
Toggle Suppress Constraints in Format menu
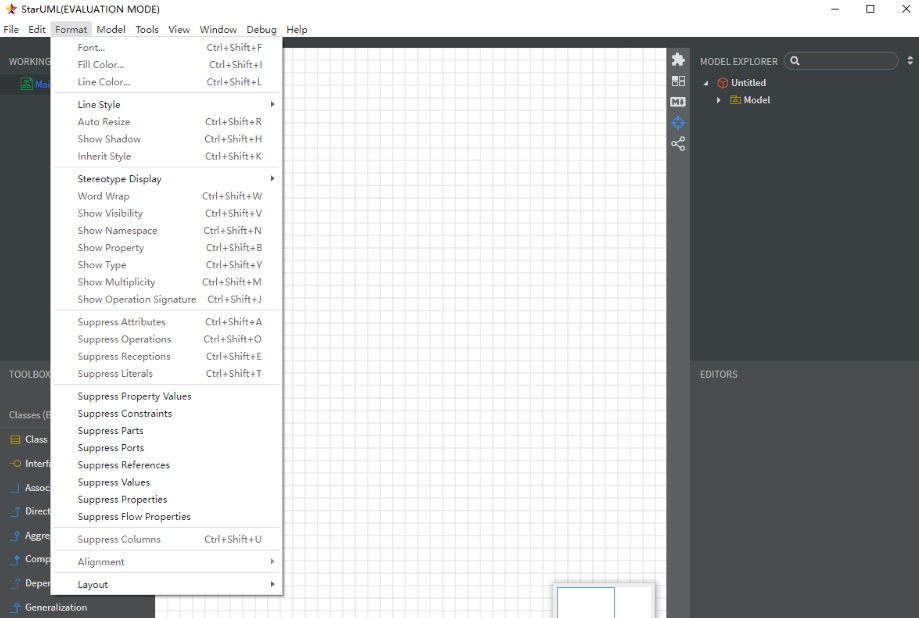point(125,413)
